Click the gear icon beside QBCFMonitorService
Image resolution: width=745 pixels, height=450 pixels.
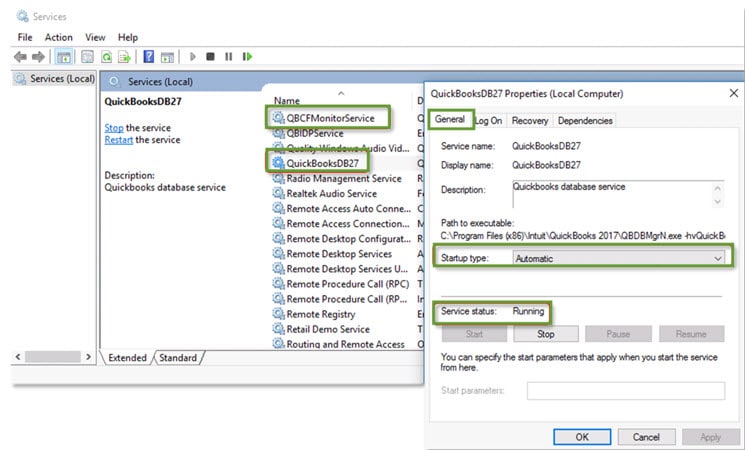pyautogui.click(x=278, y=117)
